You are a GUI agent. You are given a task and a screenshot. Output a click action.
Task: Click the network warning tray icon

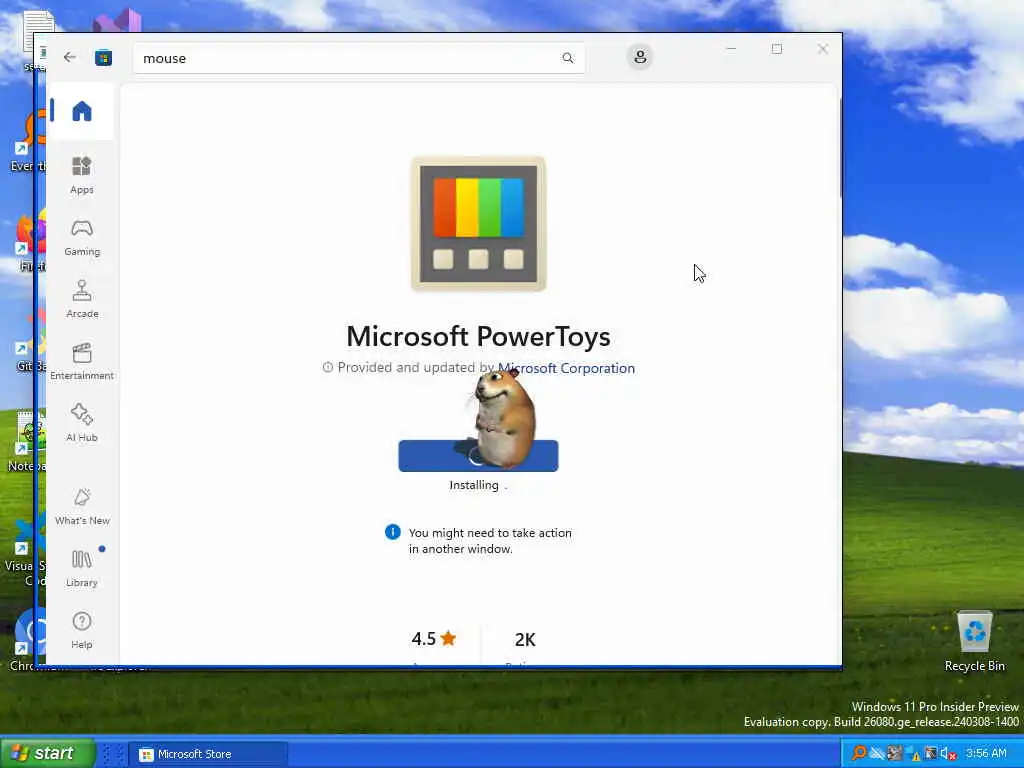(912, 754)
